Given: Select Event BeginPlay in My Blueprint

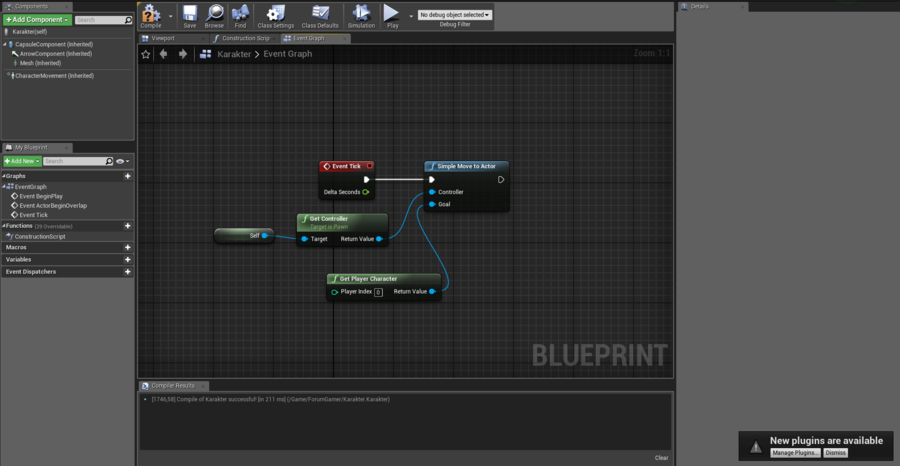Looking at the screenshot, I should [41, 196].
